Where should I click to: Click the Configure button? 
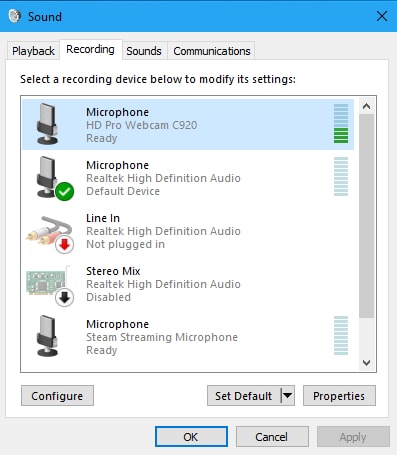pyautogui.click(x=57, y=396)
